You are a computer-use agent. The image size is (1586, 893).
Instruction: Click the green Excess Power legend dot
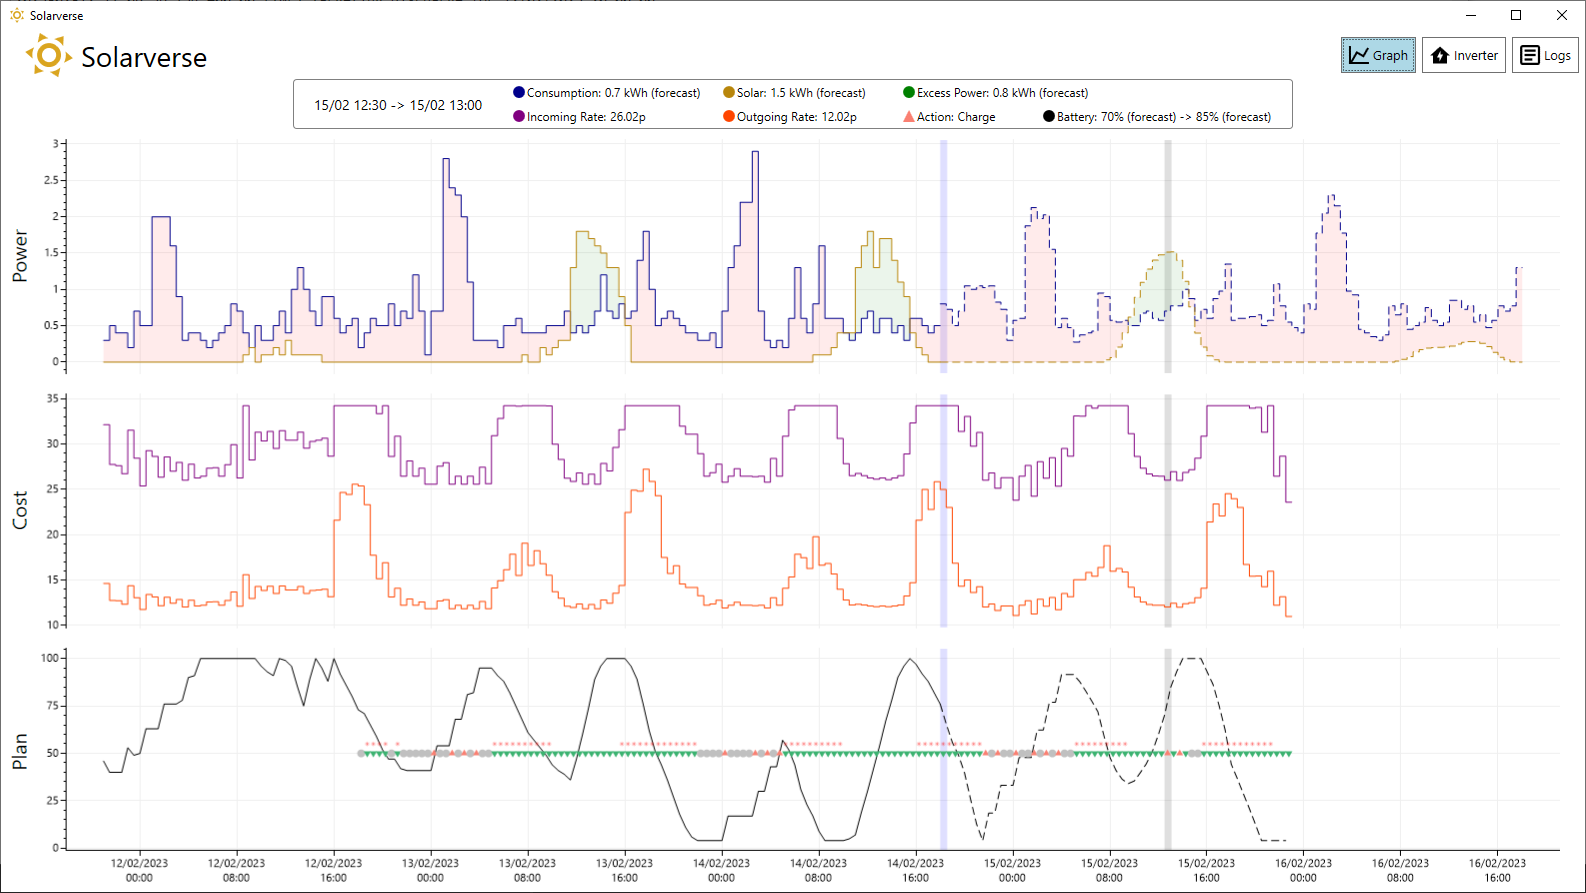pyautogui.click(x=909, y=92)
